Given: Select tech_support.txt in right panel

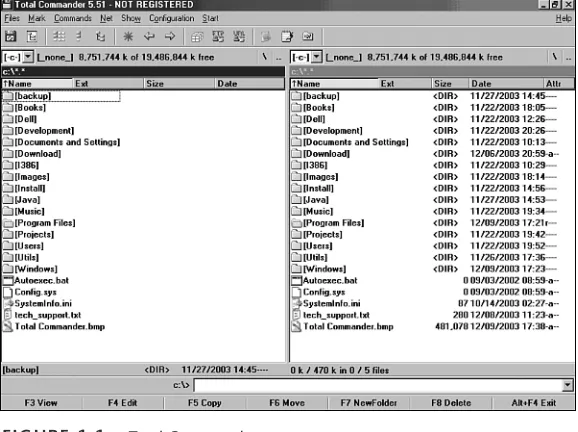Looking at the screenshot, I should [x=425, y=315].
